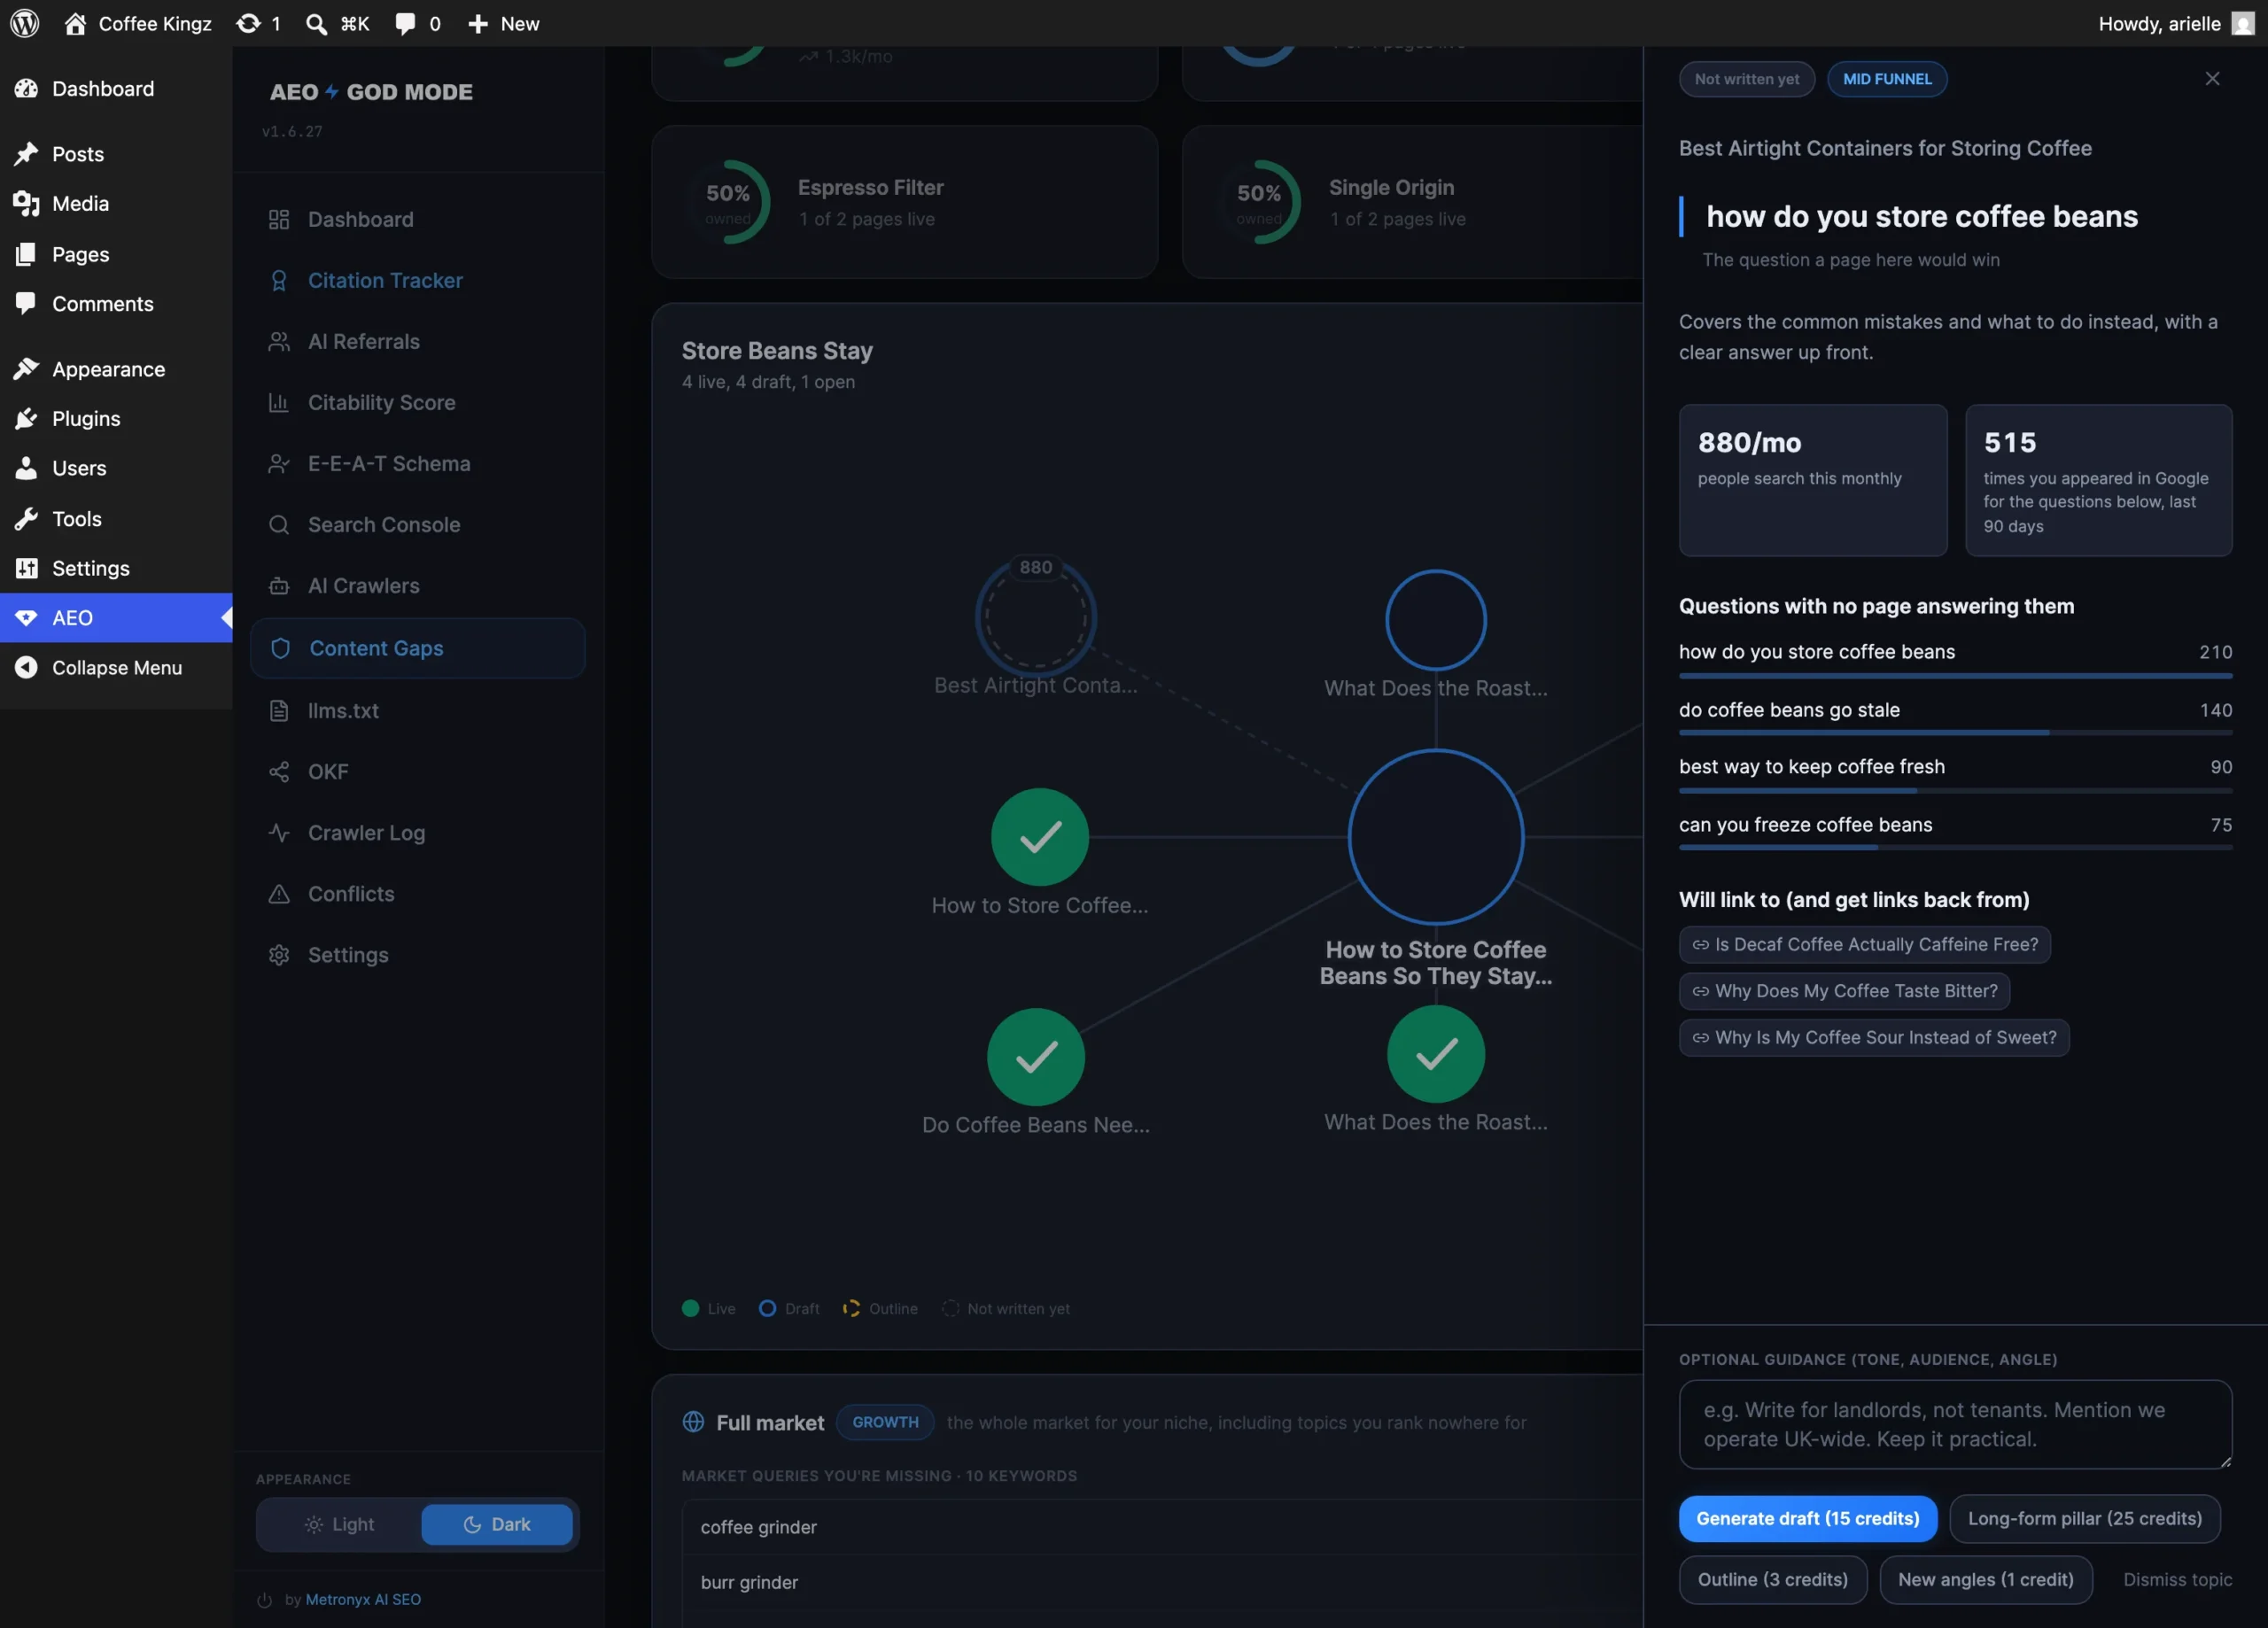Screen dimensions: 2268x1628
Task: Open the comments bubble in admin bar
Action: point(417,23)
